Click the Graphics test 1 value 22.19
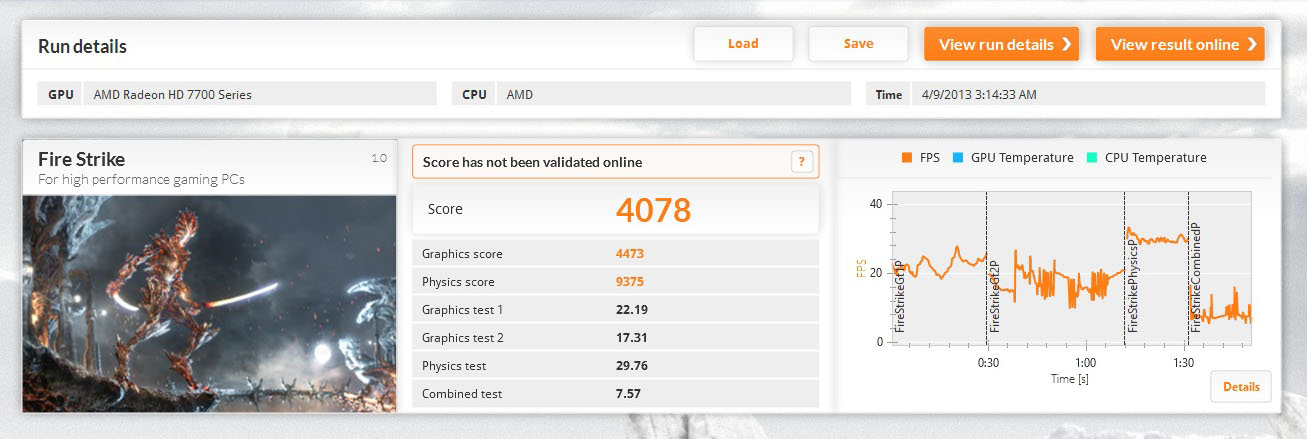The image size is (1307, 439). [631, 310]
